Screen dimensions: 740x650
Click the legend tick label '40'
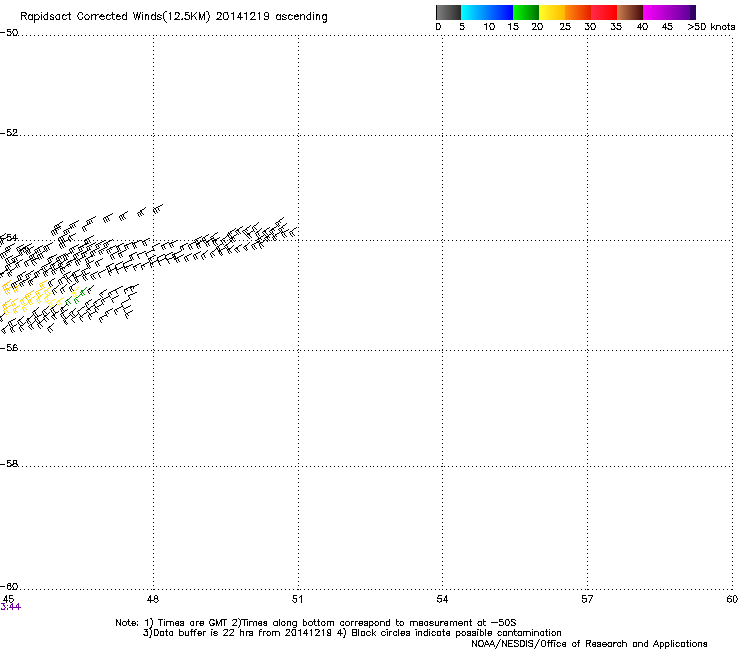[x=642, y=27]
